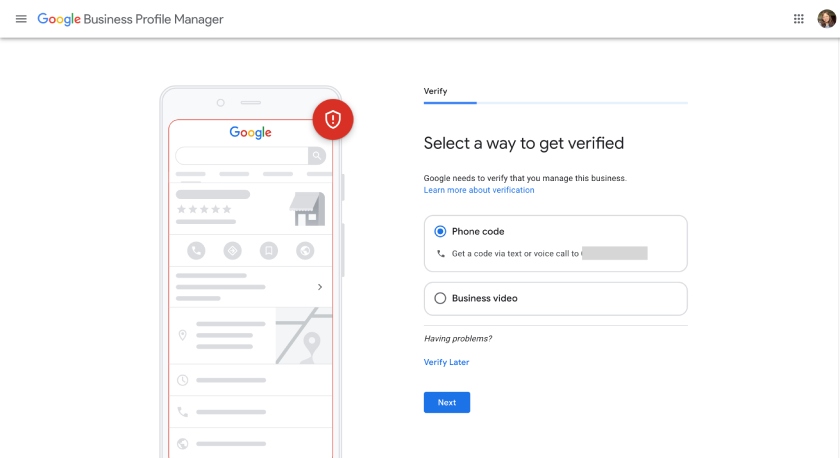Image resolution: width=840 pixels, height=458 pixels.
Task: Click the Google Business Profile Manager logo
Action: coord(130,19)
